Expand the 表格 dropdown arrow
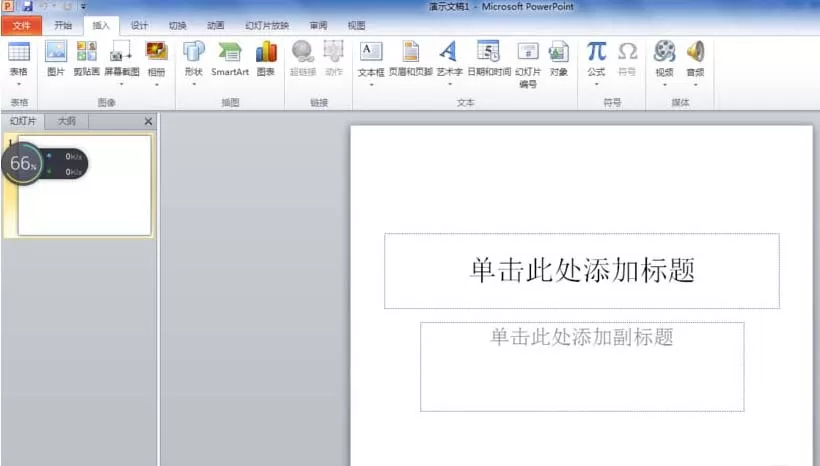Viewport: 820px width, 466px height. (19, 84)
